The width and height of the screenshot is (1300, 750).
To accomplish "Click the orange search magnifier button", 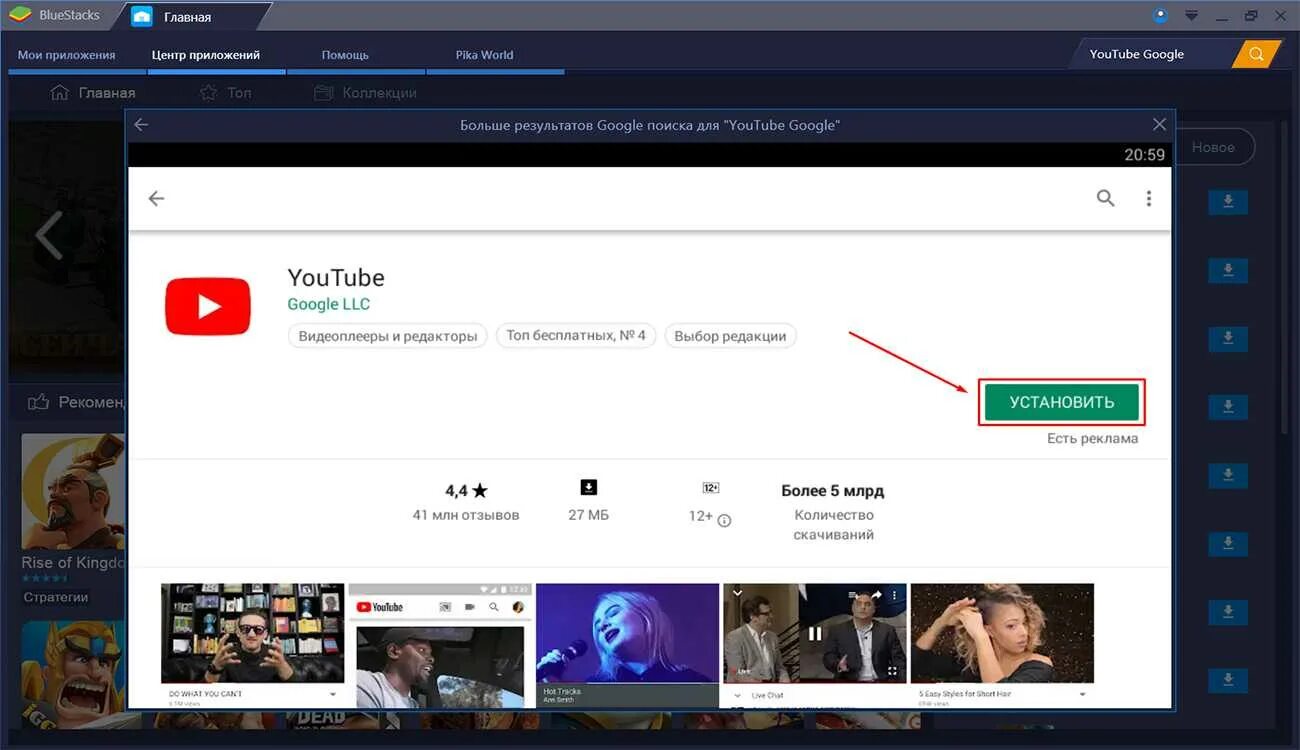I will (x=1256, y=54).
